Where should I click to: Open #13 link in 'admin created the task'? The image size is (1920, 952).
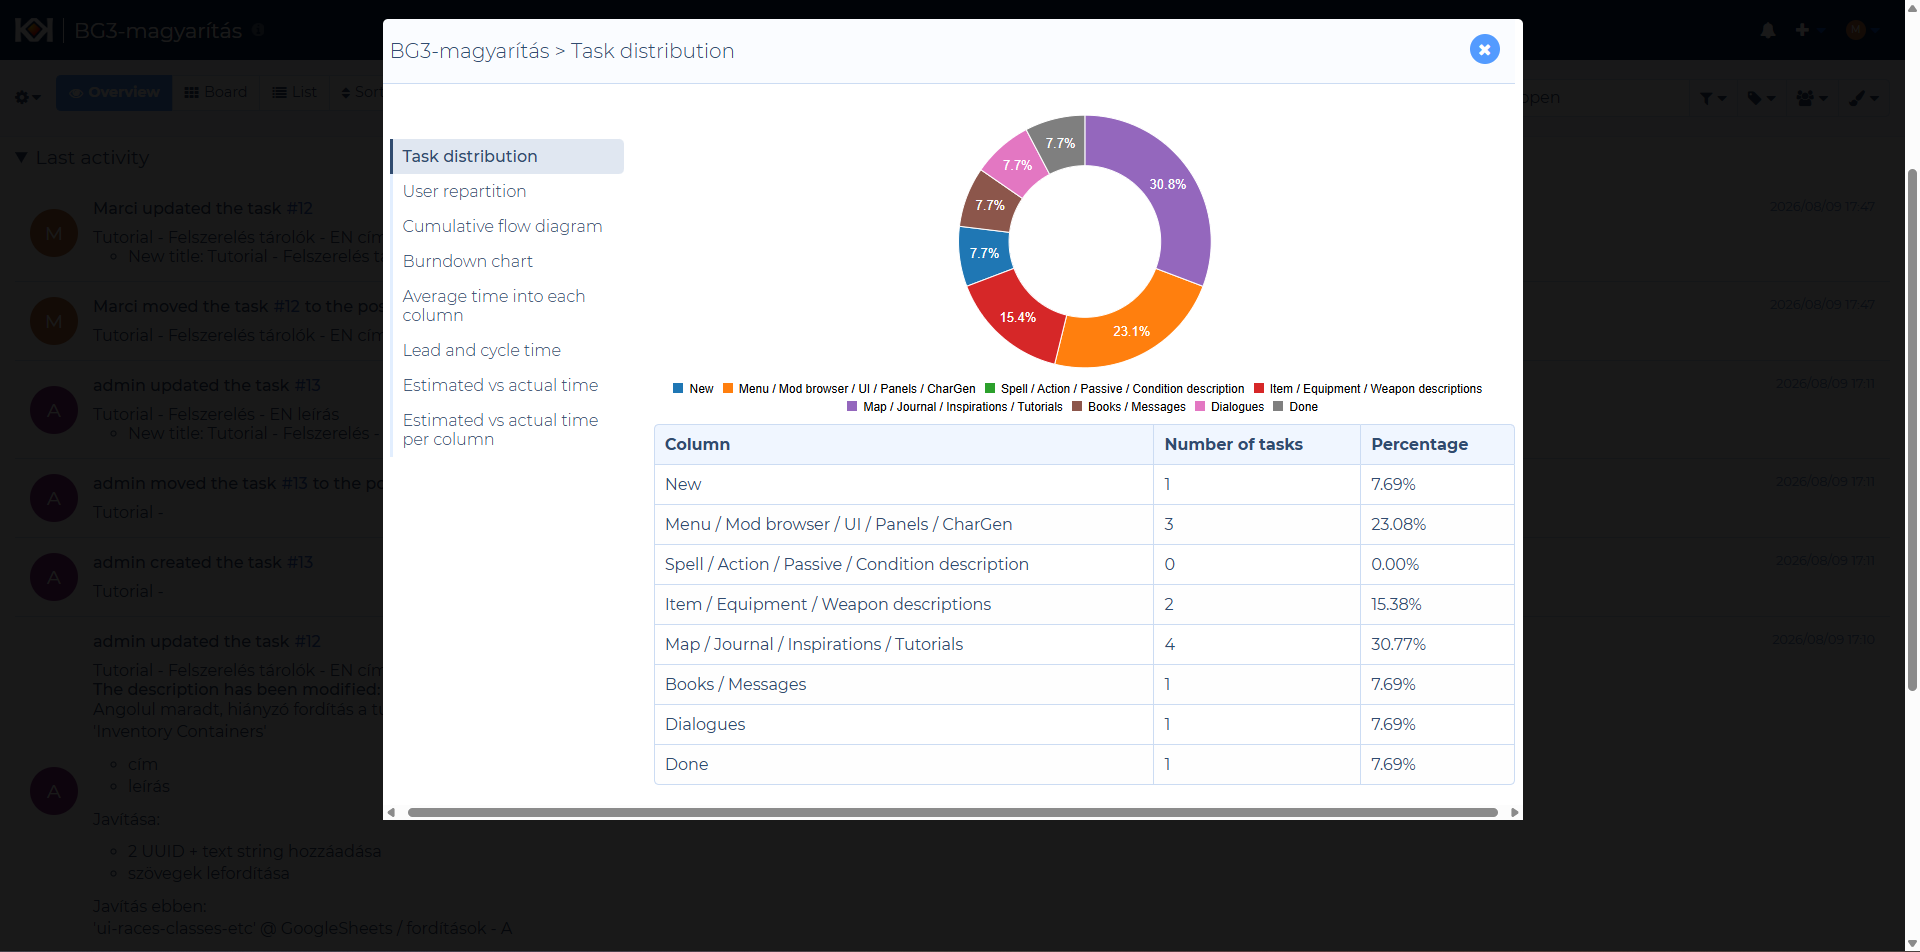click(x=300, y=562)
